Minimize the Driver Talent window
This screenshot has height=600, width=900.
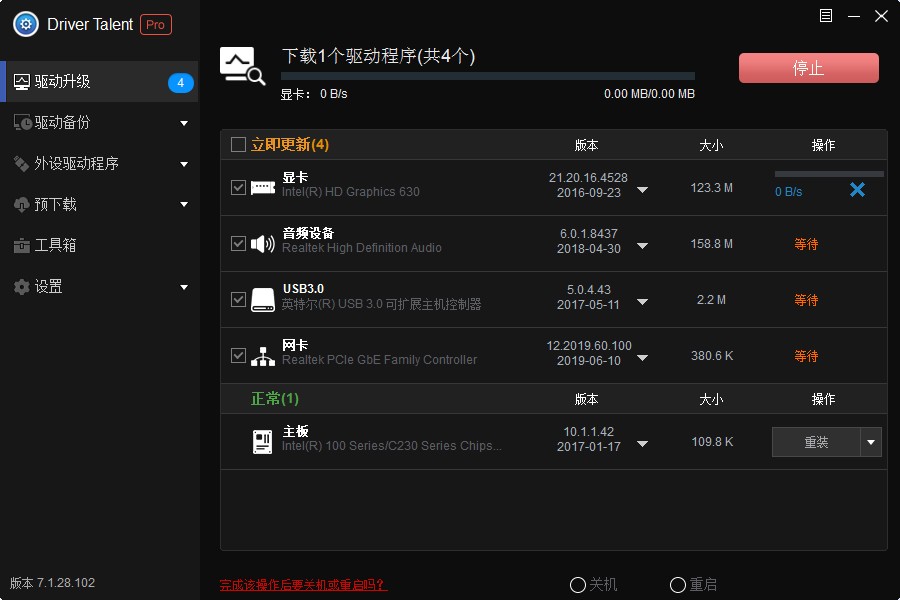[854, 16]
